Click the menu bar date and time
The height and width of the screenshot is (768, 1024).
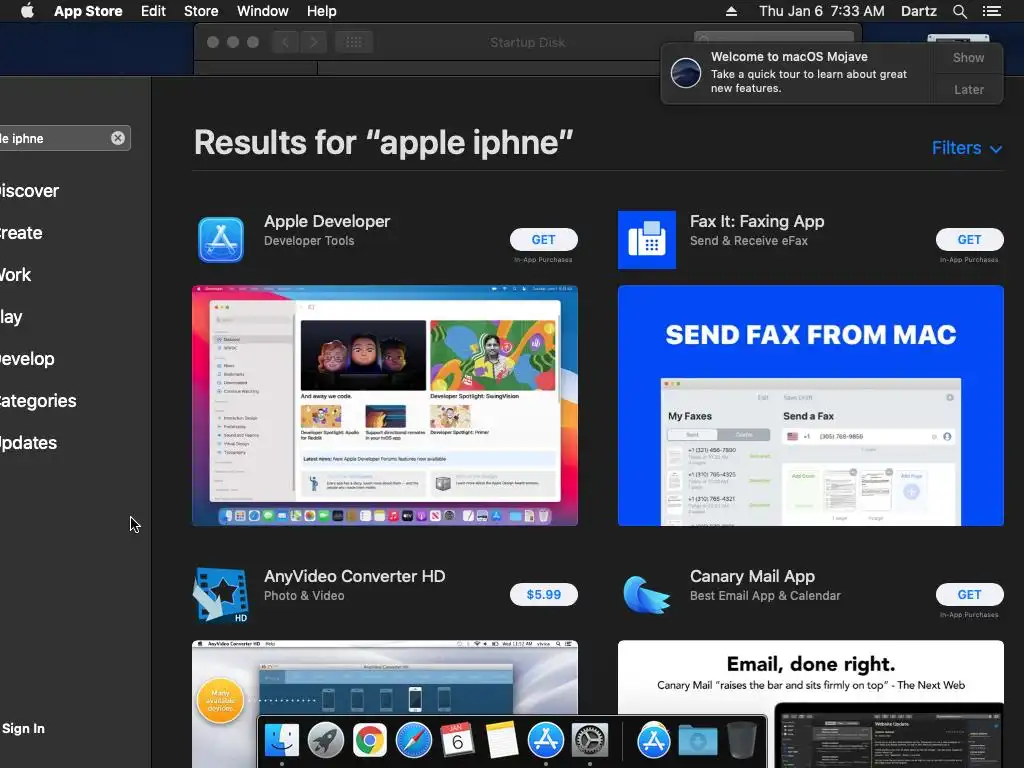pos(822,11)
